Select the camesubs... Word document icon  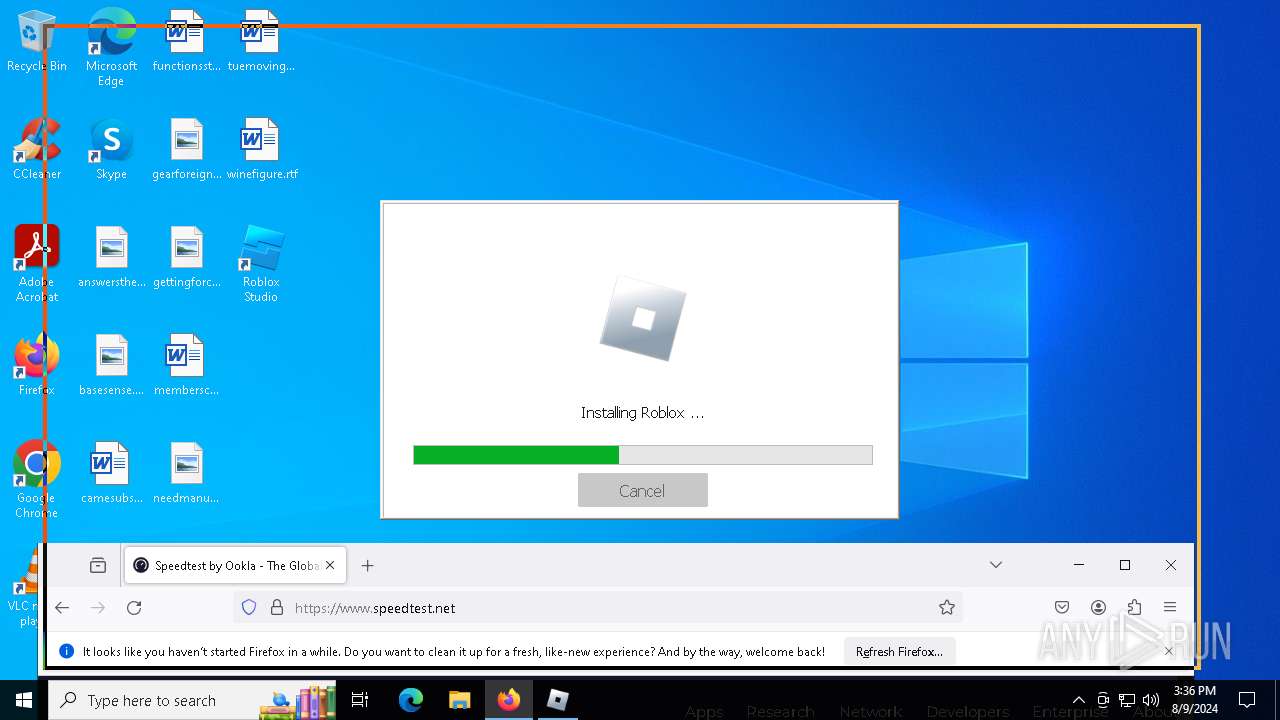click(111, 473)
